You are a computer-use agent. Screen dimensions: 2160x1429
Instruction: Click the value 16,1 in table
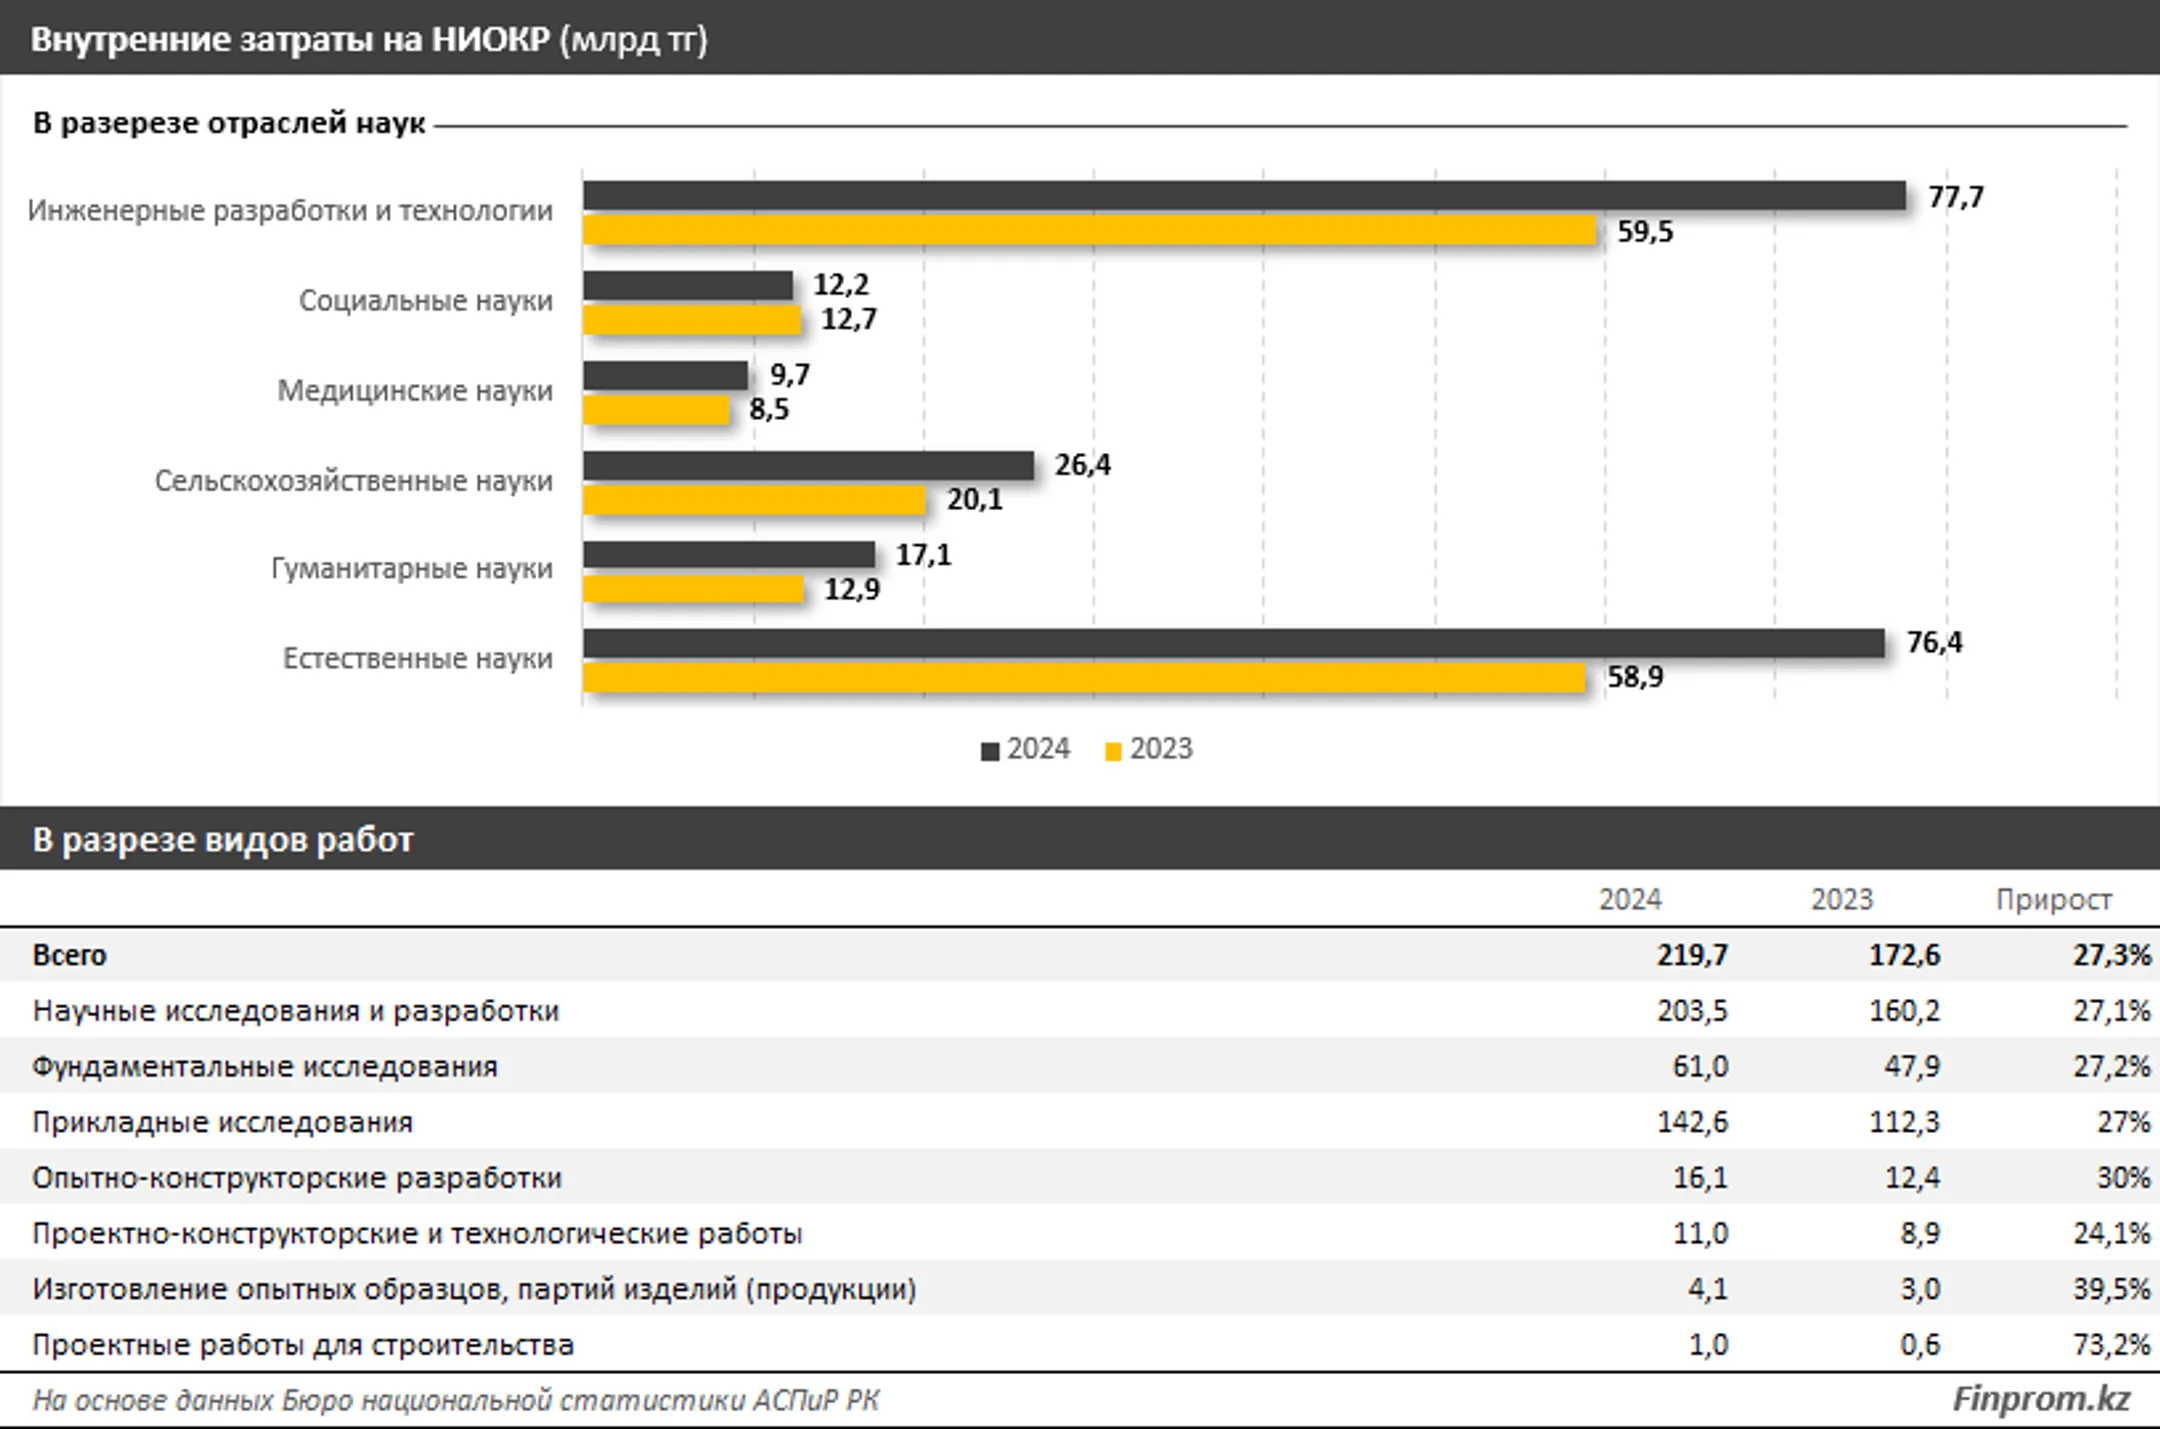(1700, 1178)
